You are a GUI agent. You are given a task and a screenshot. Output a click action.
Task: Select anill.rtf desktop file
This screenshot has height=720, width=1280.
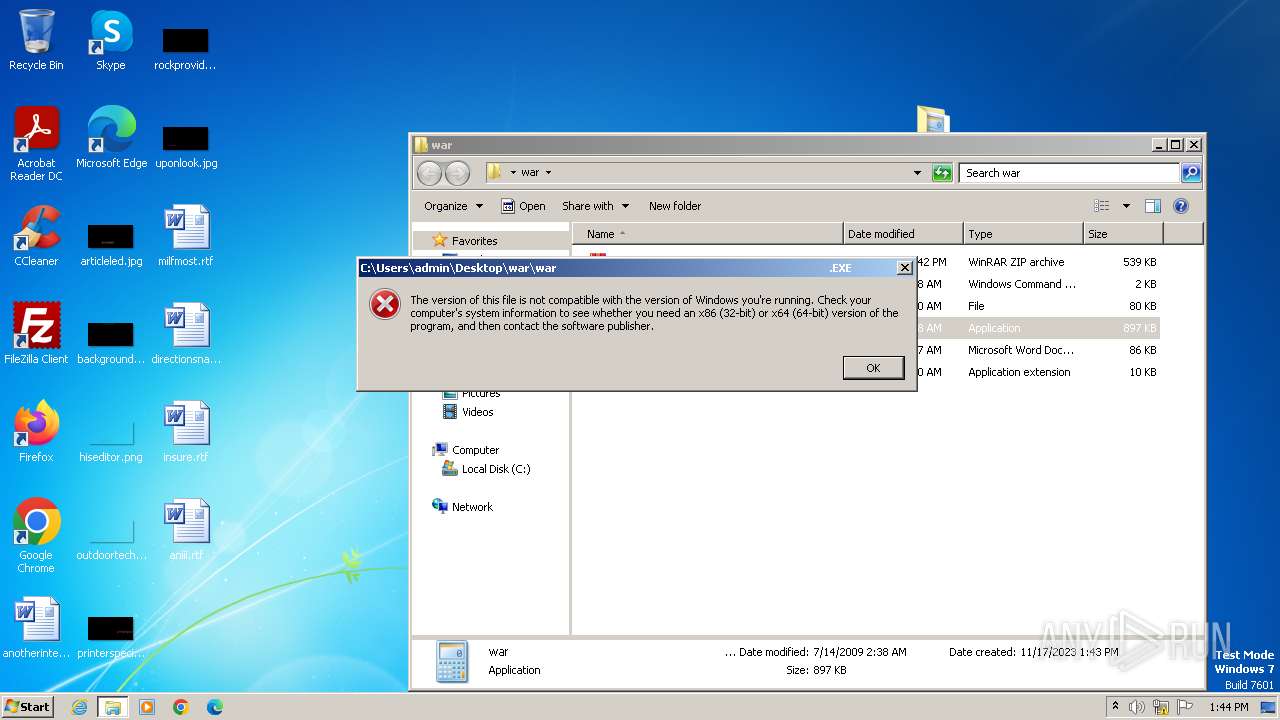click(x=185, y=530)
